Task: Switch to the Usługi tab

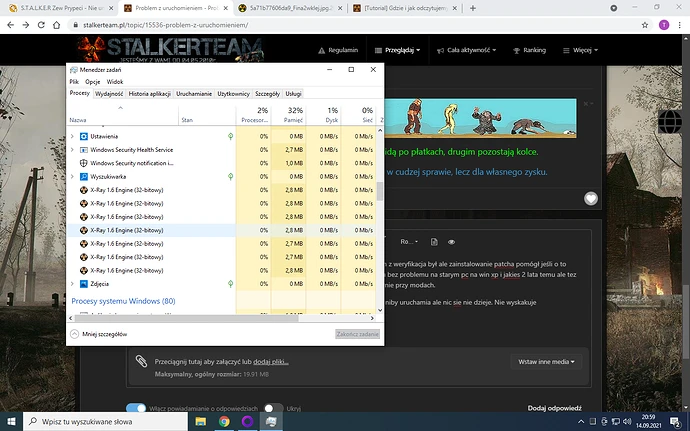Action: pos(294,94)
